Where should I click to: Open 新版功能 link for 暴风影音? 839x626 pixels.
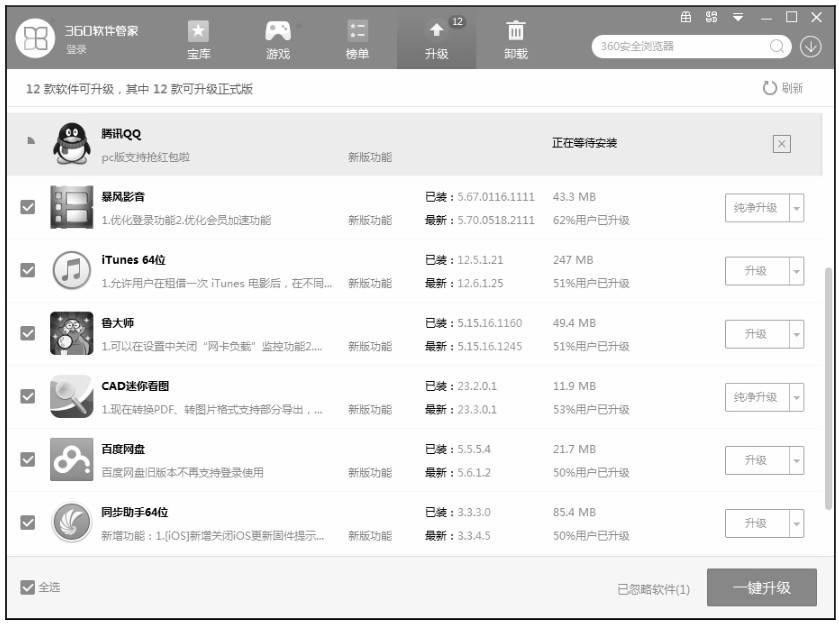[370, 220]
